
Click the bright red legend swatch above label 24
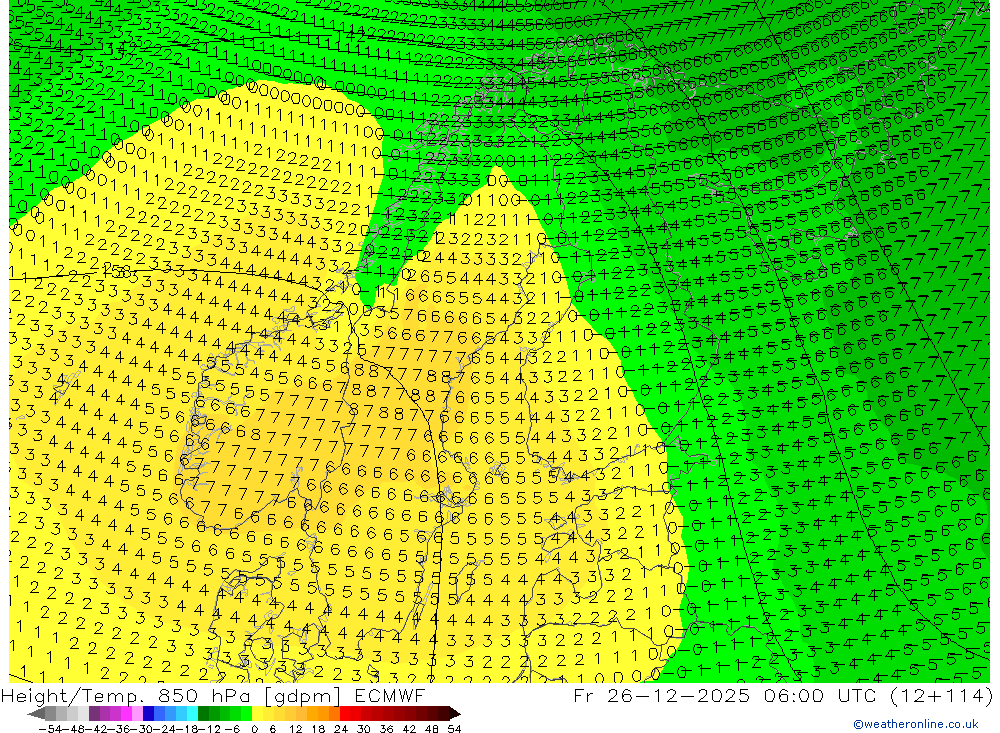coord(345,713)
